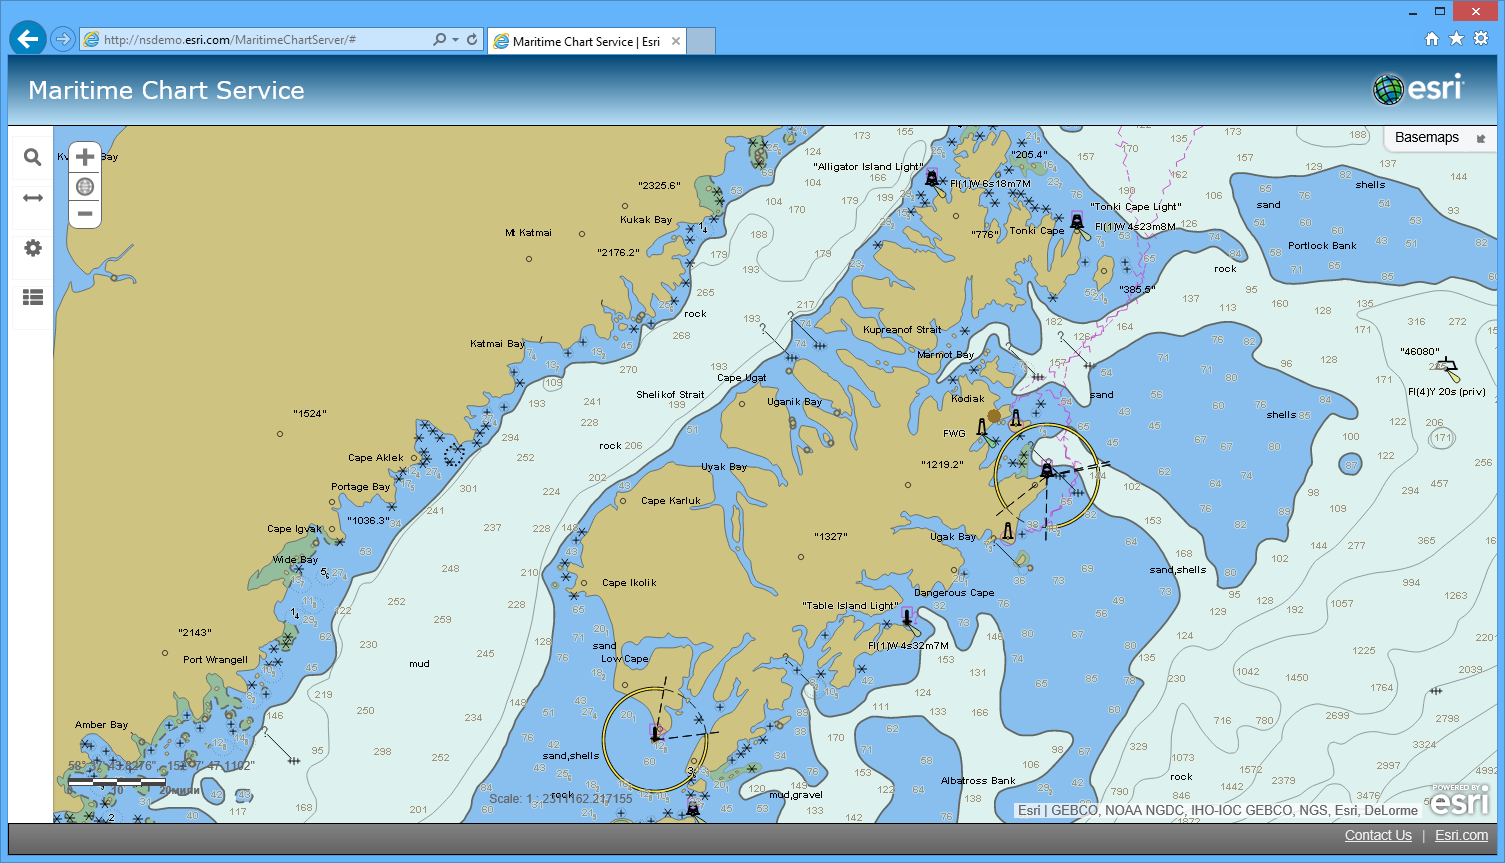
Task: Click the Kodiak label on map
Action: pyautogui.click(x=968, y=399)
